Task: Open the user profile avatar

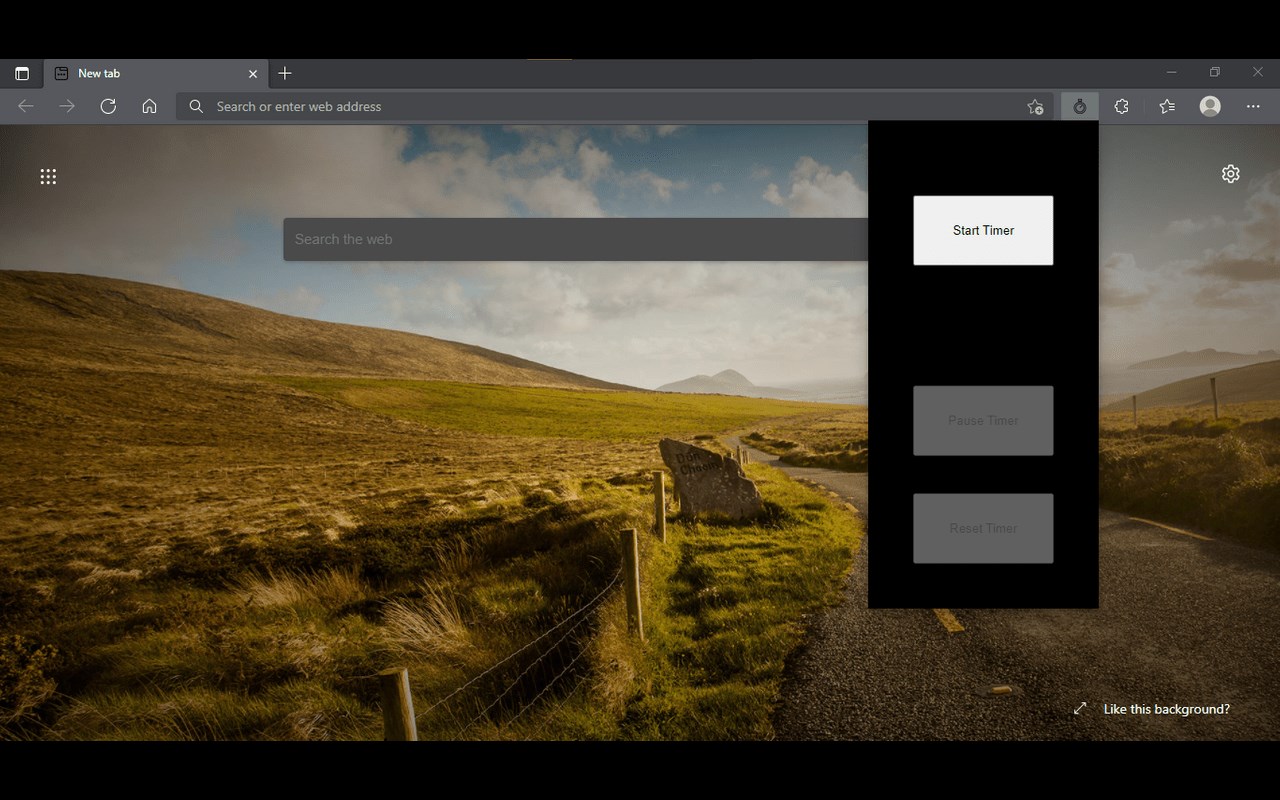Action: click(x=1210, y=106)
